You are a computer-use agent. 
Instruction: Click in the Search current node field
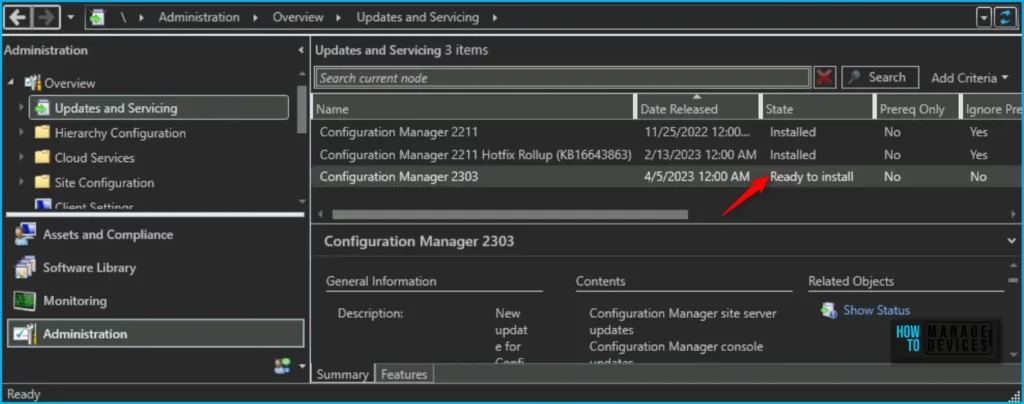[562, 78]
